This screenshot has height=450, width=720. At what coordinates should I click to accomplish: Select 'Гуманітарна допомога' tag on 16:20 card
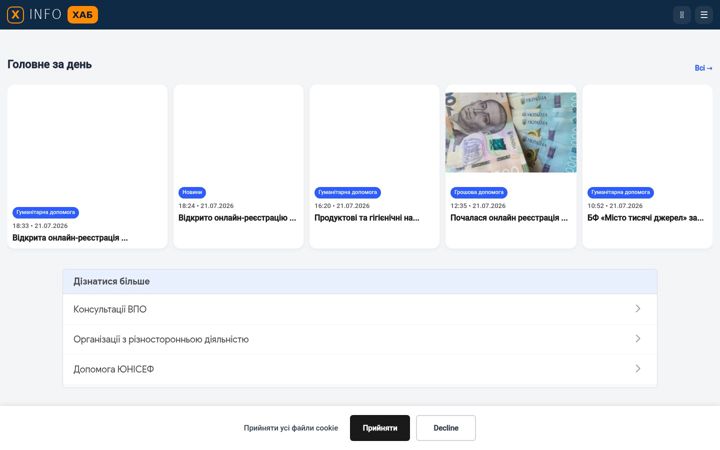(348, 192)
